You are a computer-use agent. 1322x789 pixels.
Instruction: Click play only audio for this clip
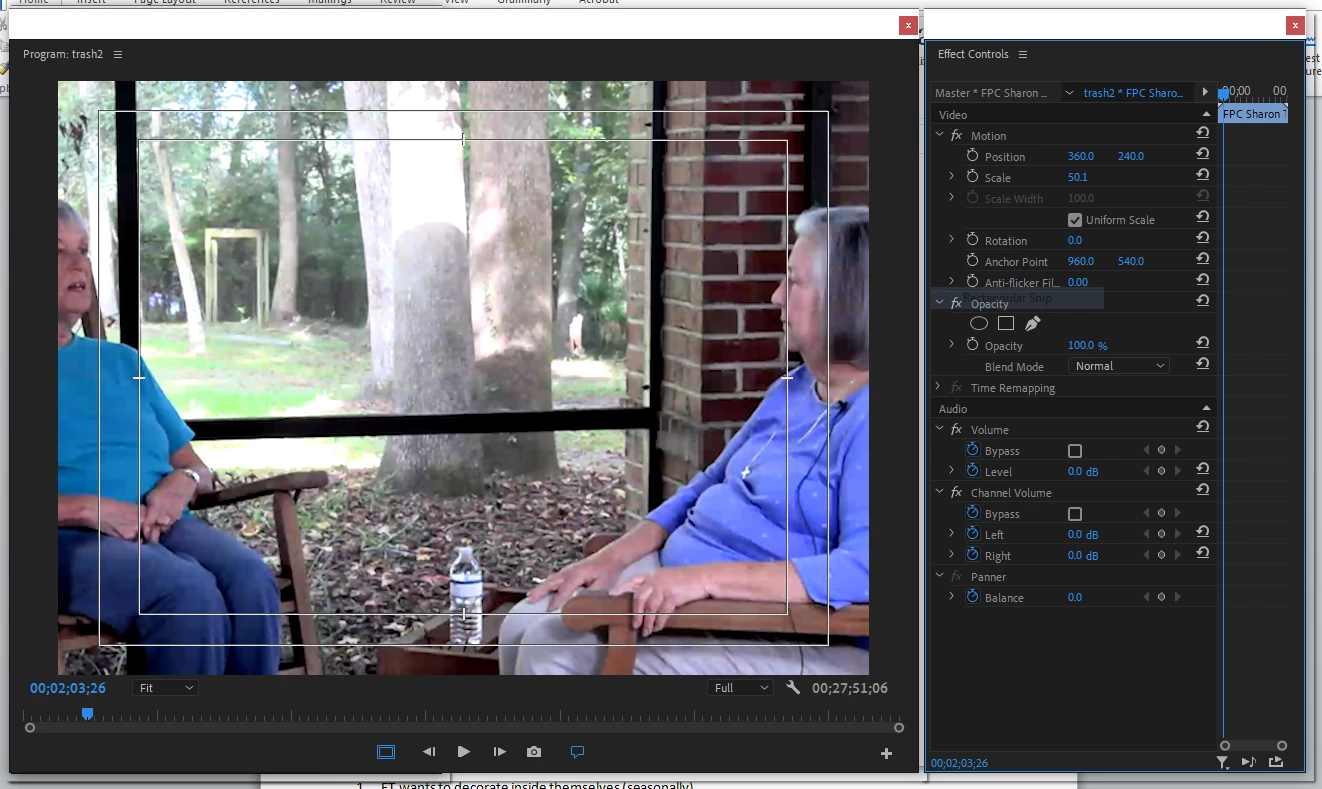point(1249,762)
